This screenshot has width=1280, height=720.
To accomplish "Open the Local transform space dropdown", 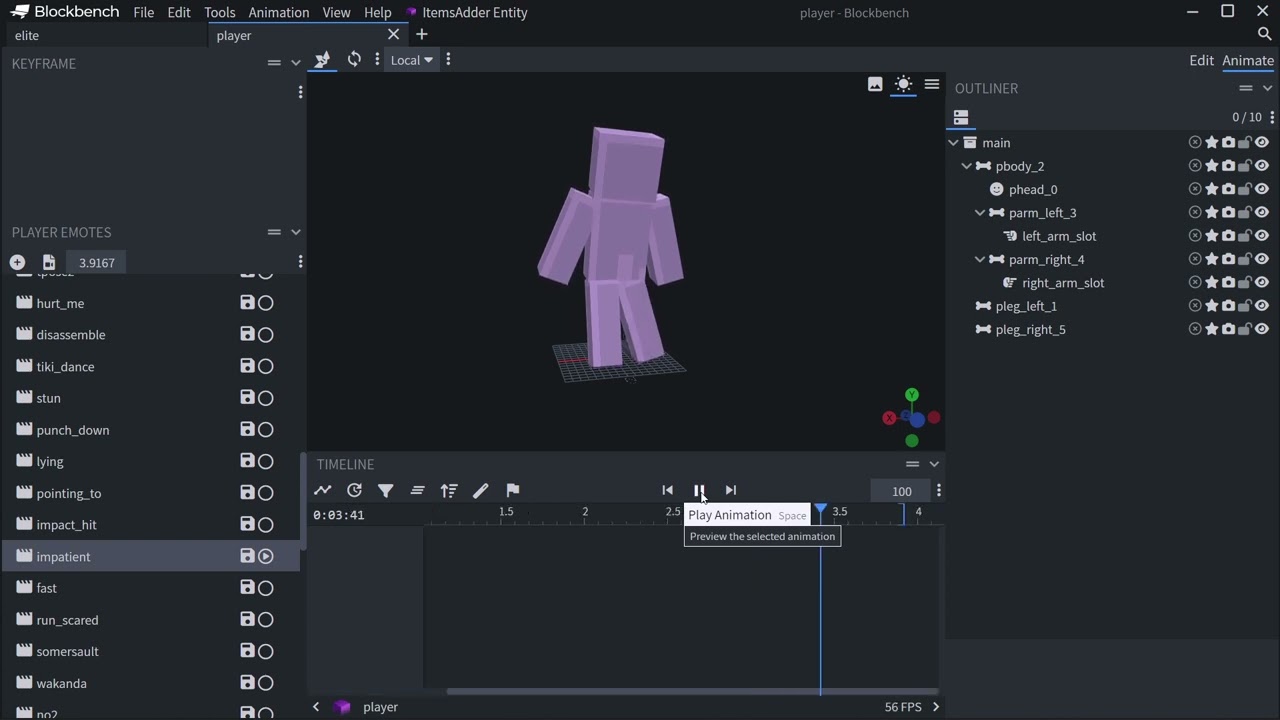I will coord(411,60).
